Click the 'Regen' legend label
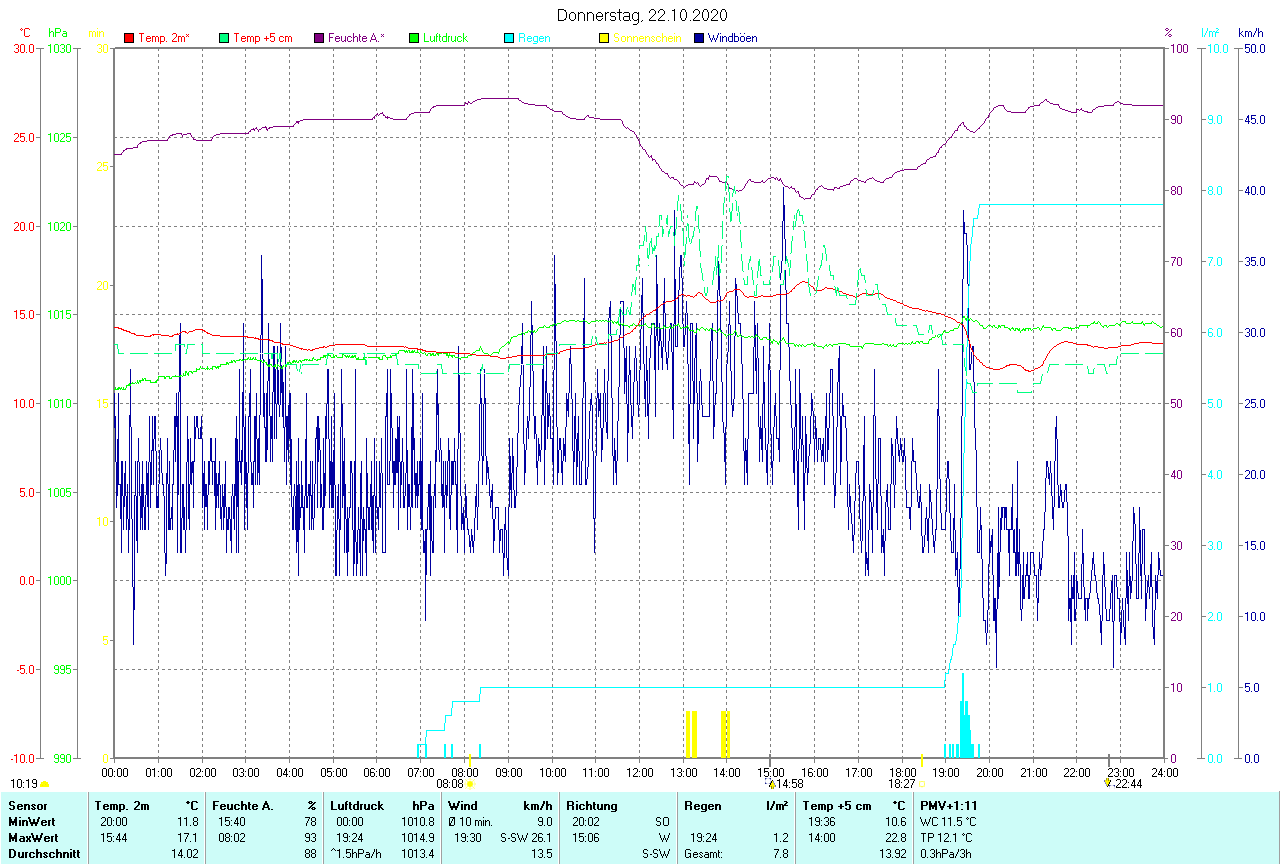The width and height of the screenshot is (1280, 864). coord(534,38)
